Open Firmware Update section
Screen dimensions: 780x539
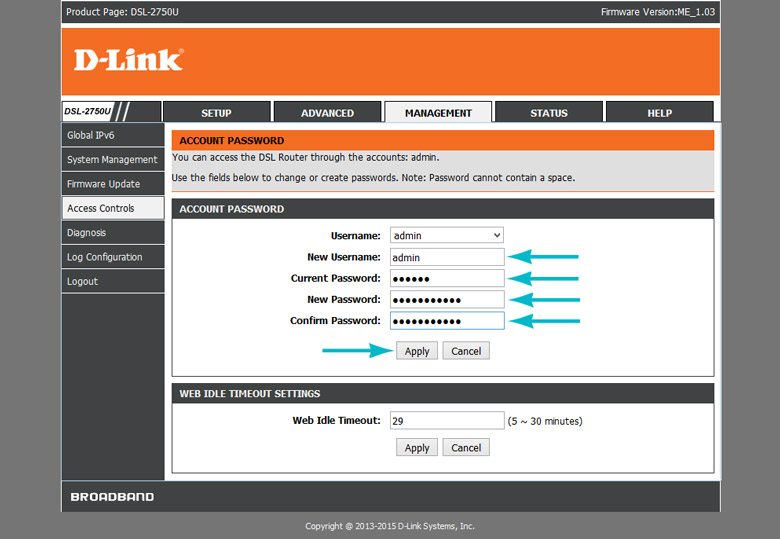click(x=113, y=183)
